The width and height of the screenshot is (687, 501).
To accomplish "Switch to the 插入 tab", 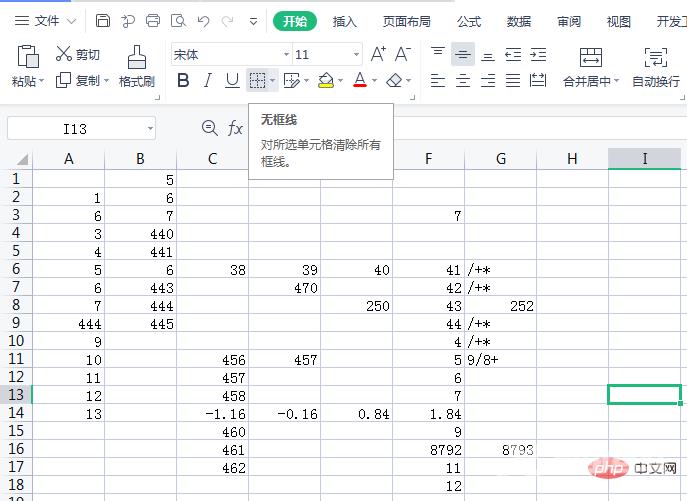I will coord(344,21).
